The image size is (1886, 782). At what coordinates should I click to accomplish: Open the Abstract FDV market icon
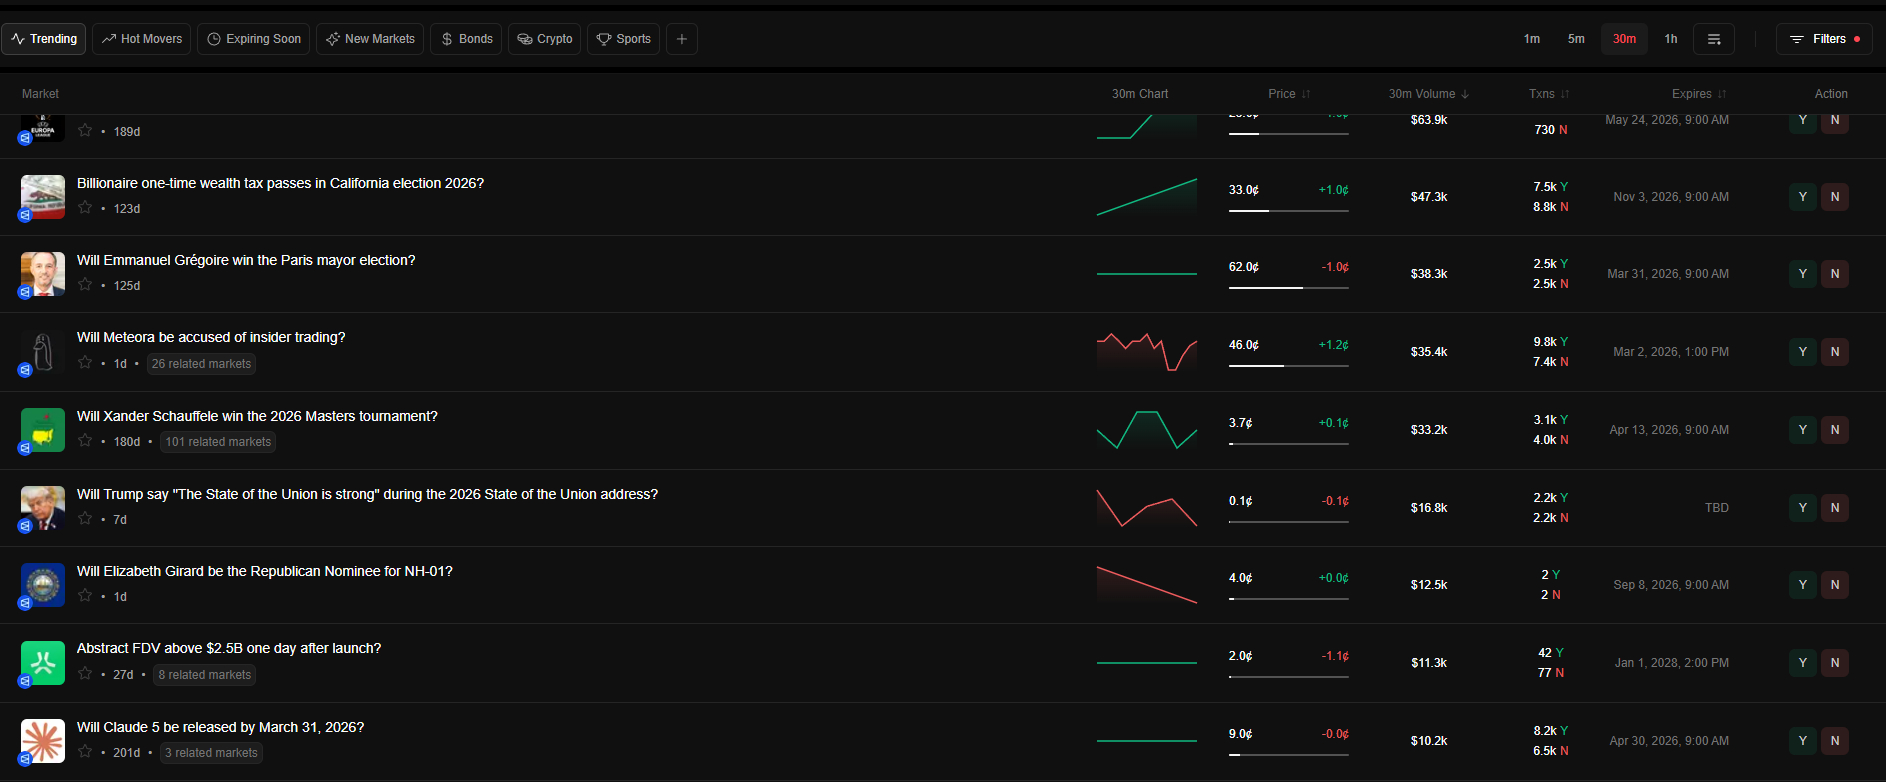pos(43,663)
